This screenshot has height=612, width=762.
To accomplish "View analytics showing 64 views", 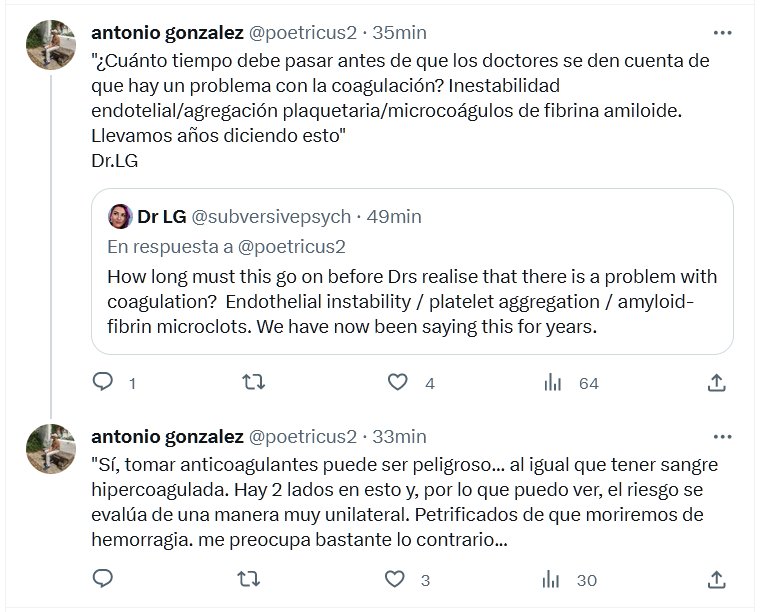I will tap(552, 382).
